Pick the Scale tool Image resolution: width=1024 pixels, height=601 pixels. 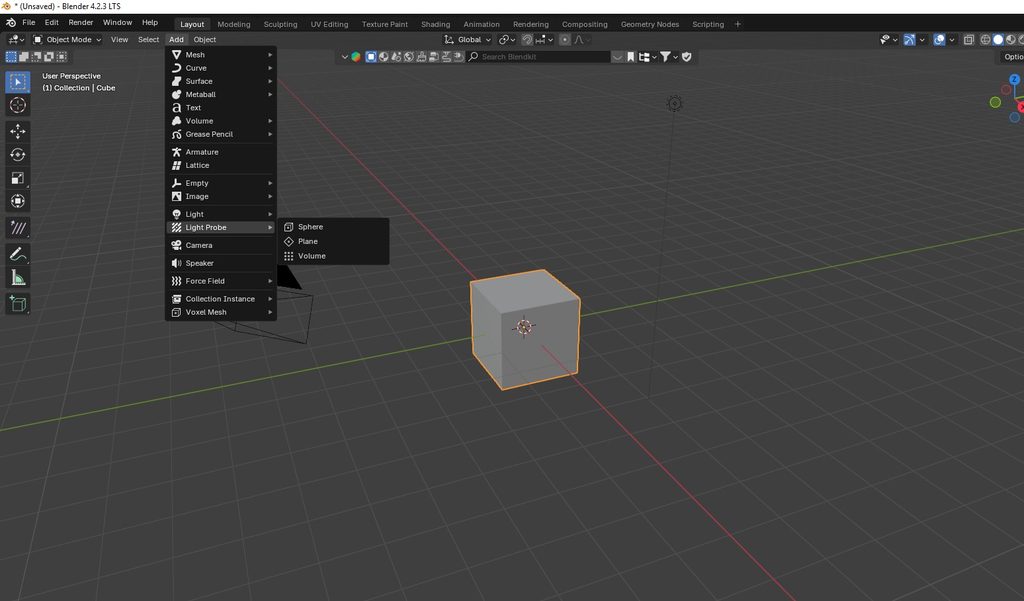pyautogui.click(x=18, y=178)
